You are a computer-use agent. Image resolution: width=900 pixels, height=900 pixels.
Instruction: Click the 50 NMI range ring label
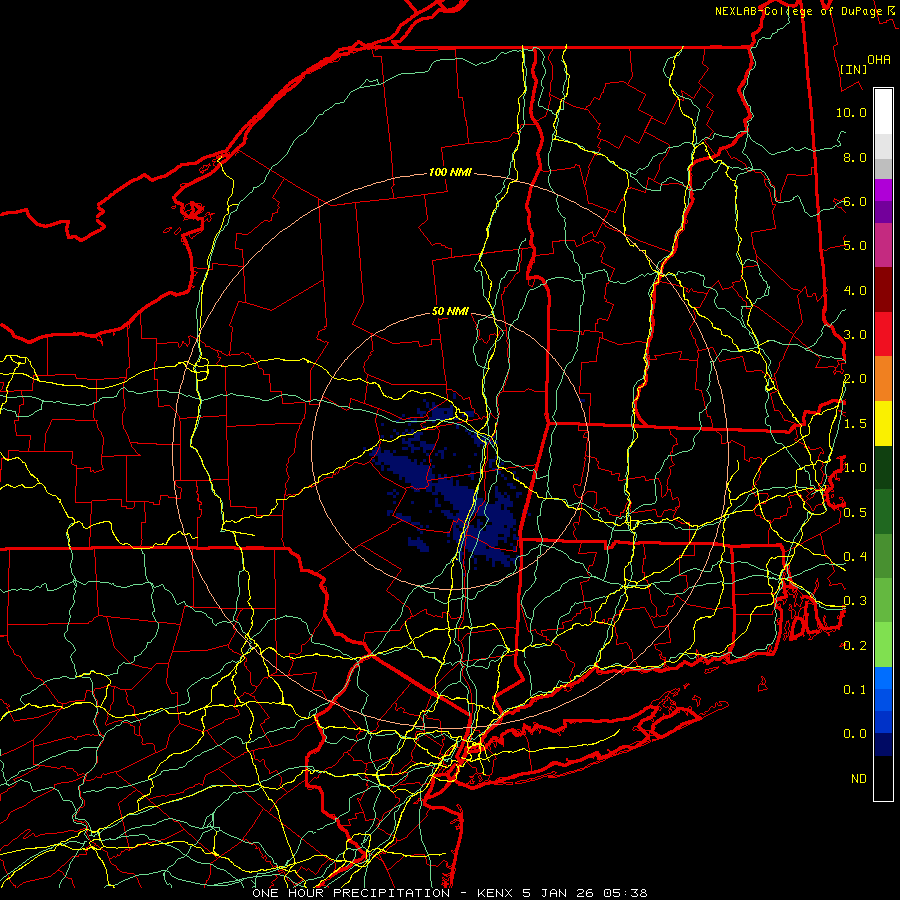(x=450, y=311)
